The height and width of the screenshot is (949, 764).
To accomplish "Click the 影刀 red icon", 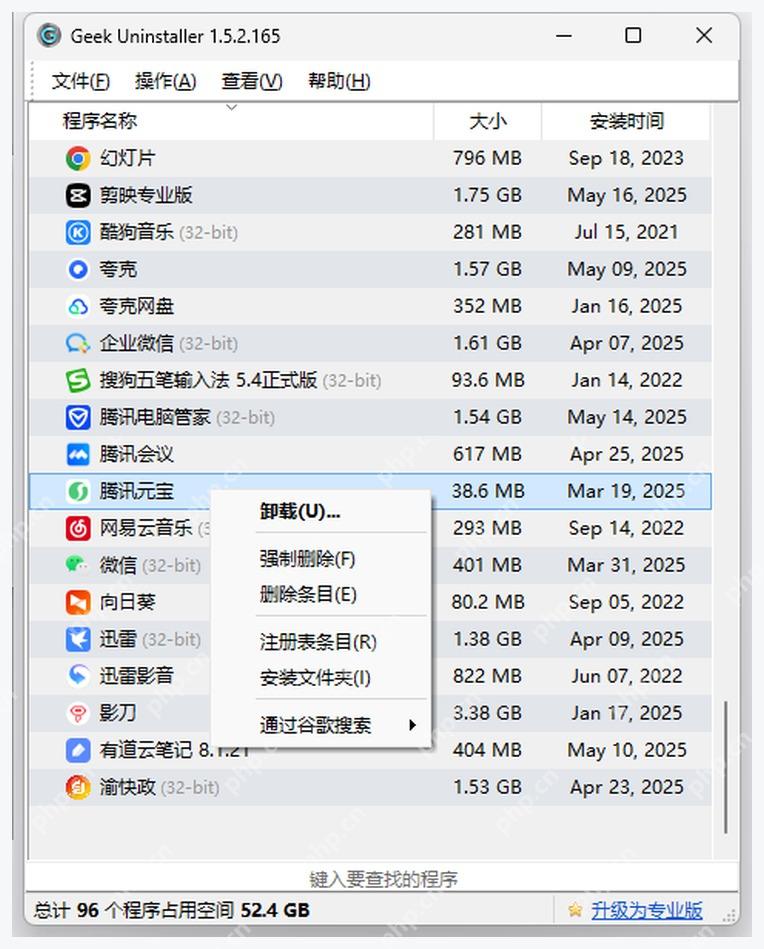I will tap(78, 714).
